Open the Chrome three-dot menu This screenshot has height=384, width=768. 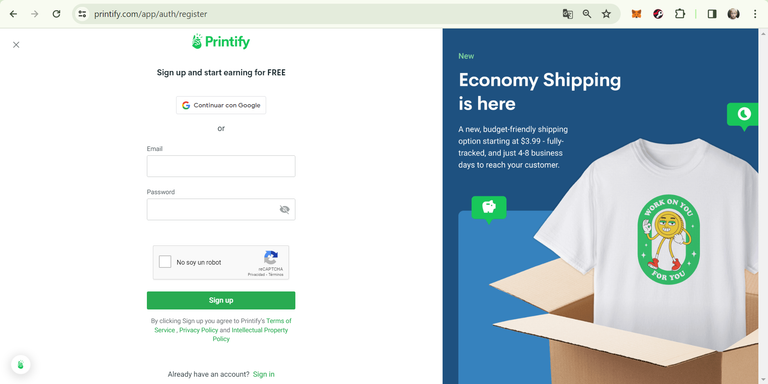(x=755, y=14)
